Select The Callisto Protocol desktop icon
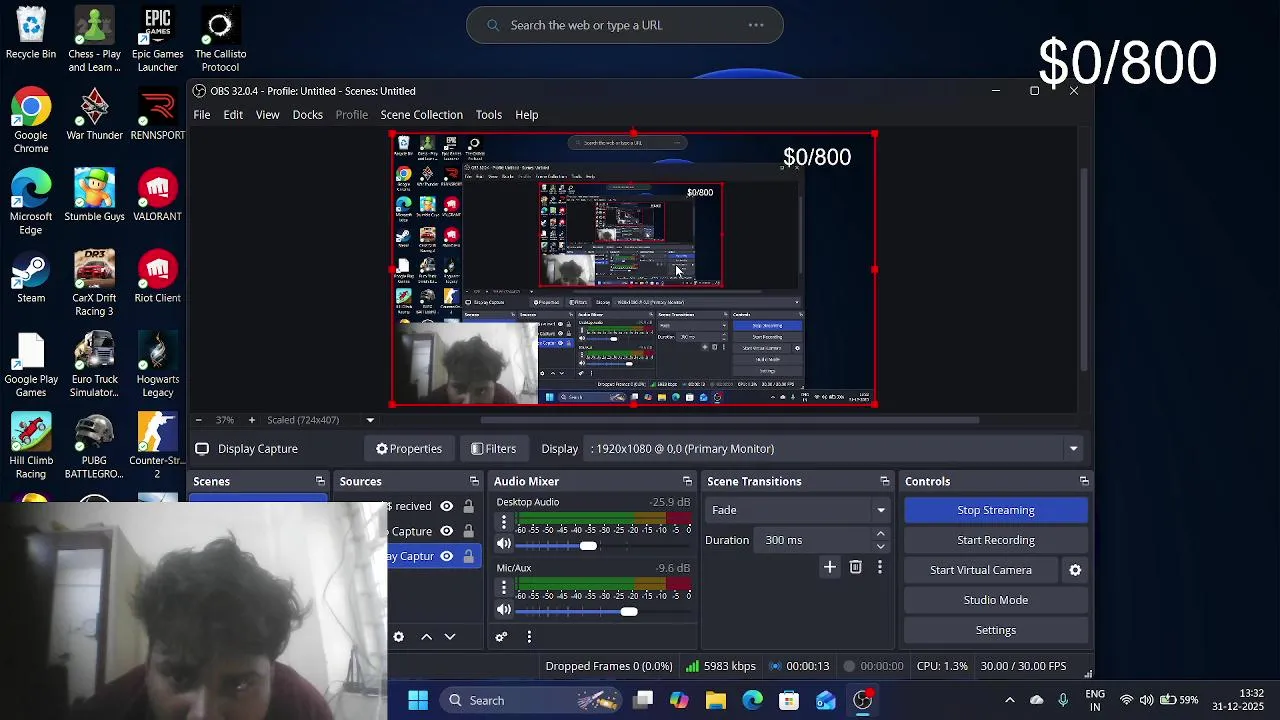 (220, 40)
